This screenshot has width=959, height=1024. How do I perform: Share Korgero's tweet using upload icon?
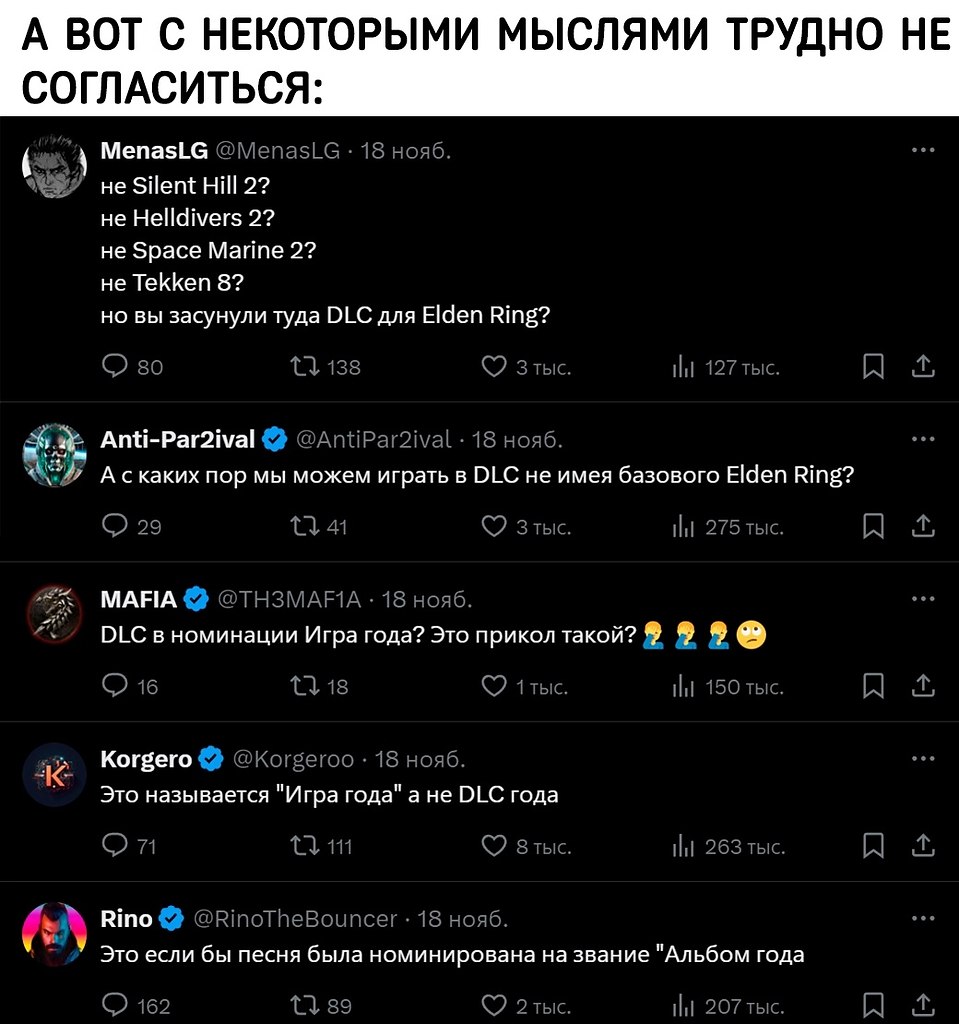[923, 846]
